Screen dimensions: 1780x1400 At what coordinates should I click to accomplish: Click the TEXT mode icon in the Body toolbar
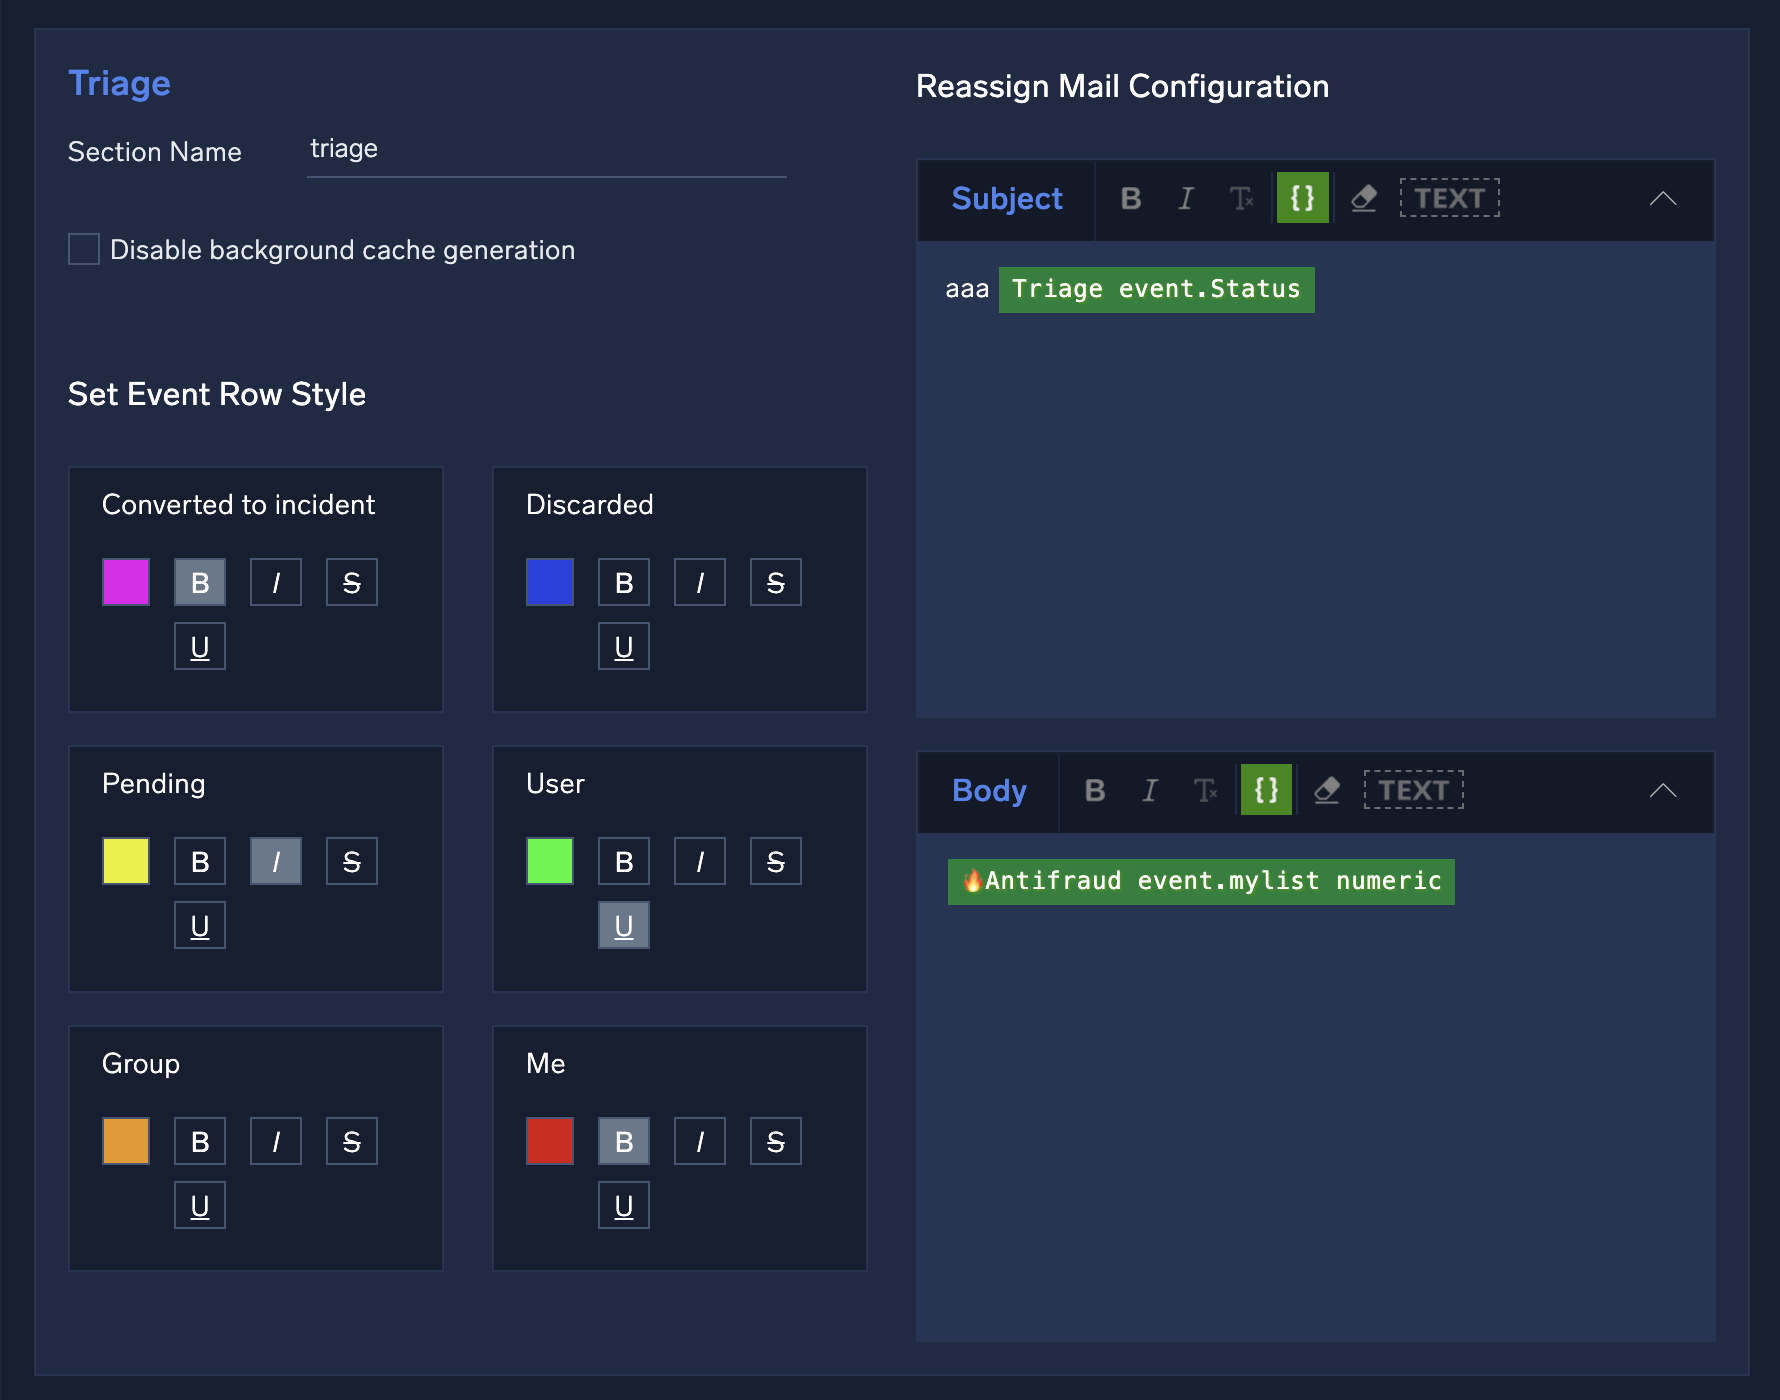coord(1413,790)
